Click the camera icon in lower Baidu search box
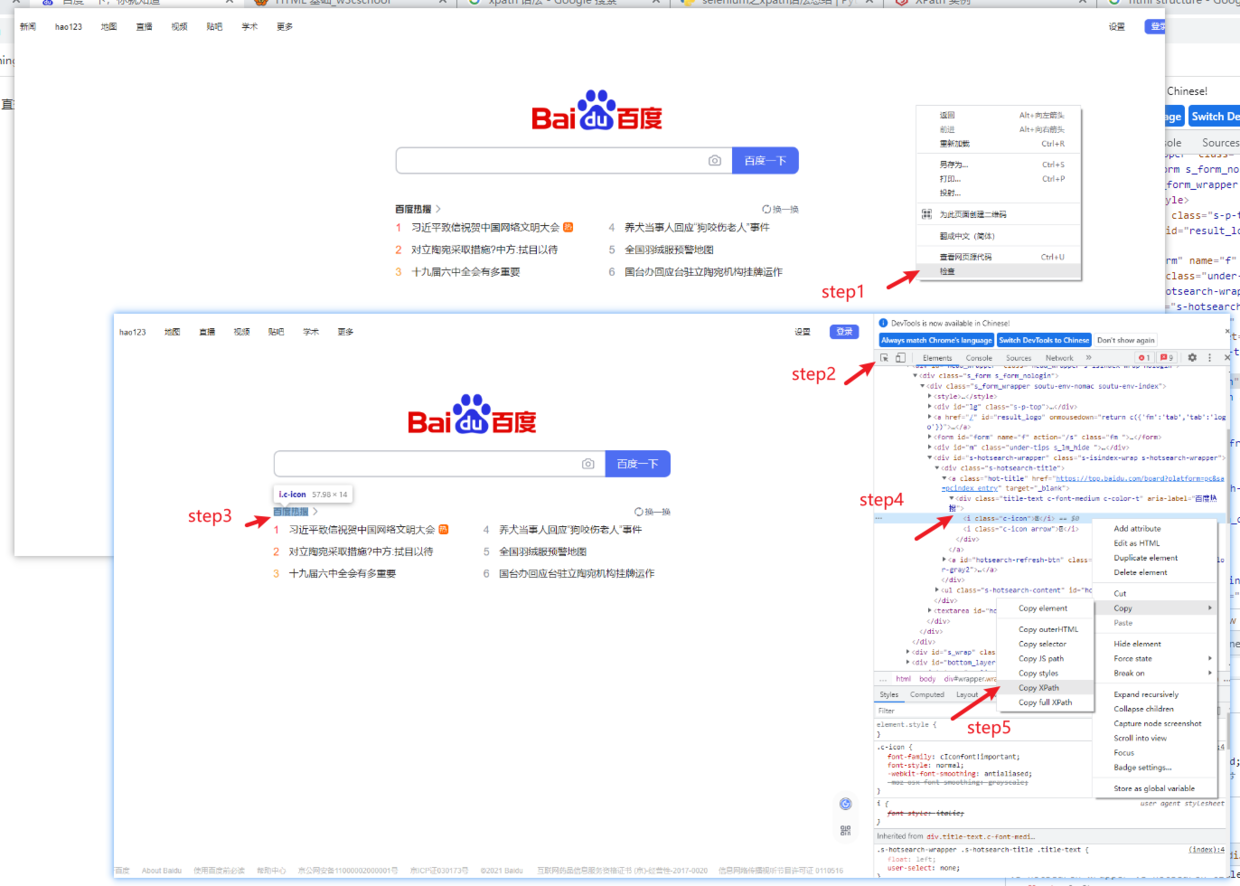This screenshot has width=1240, height=886. [x=588, y=464]
